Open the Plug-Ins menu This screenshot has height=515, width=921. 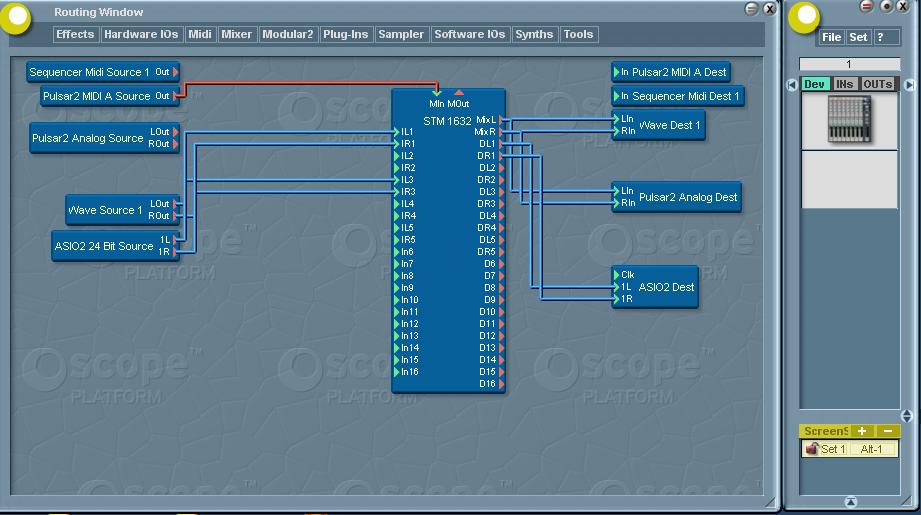point(345,34)
